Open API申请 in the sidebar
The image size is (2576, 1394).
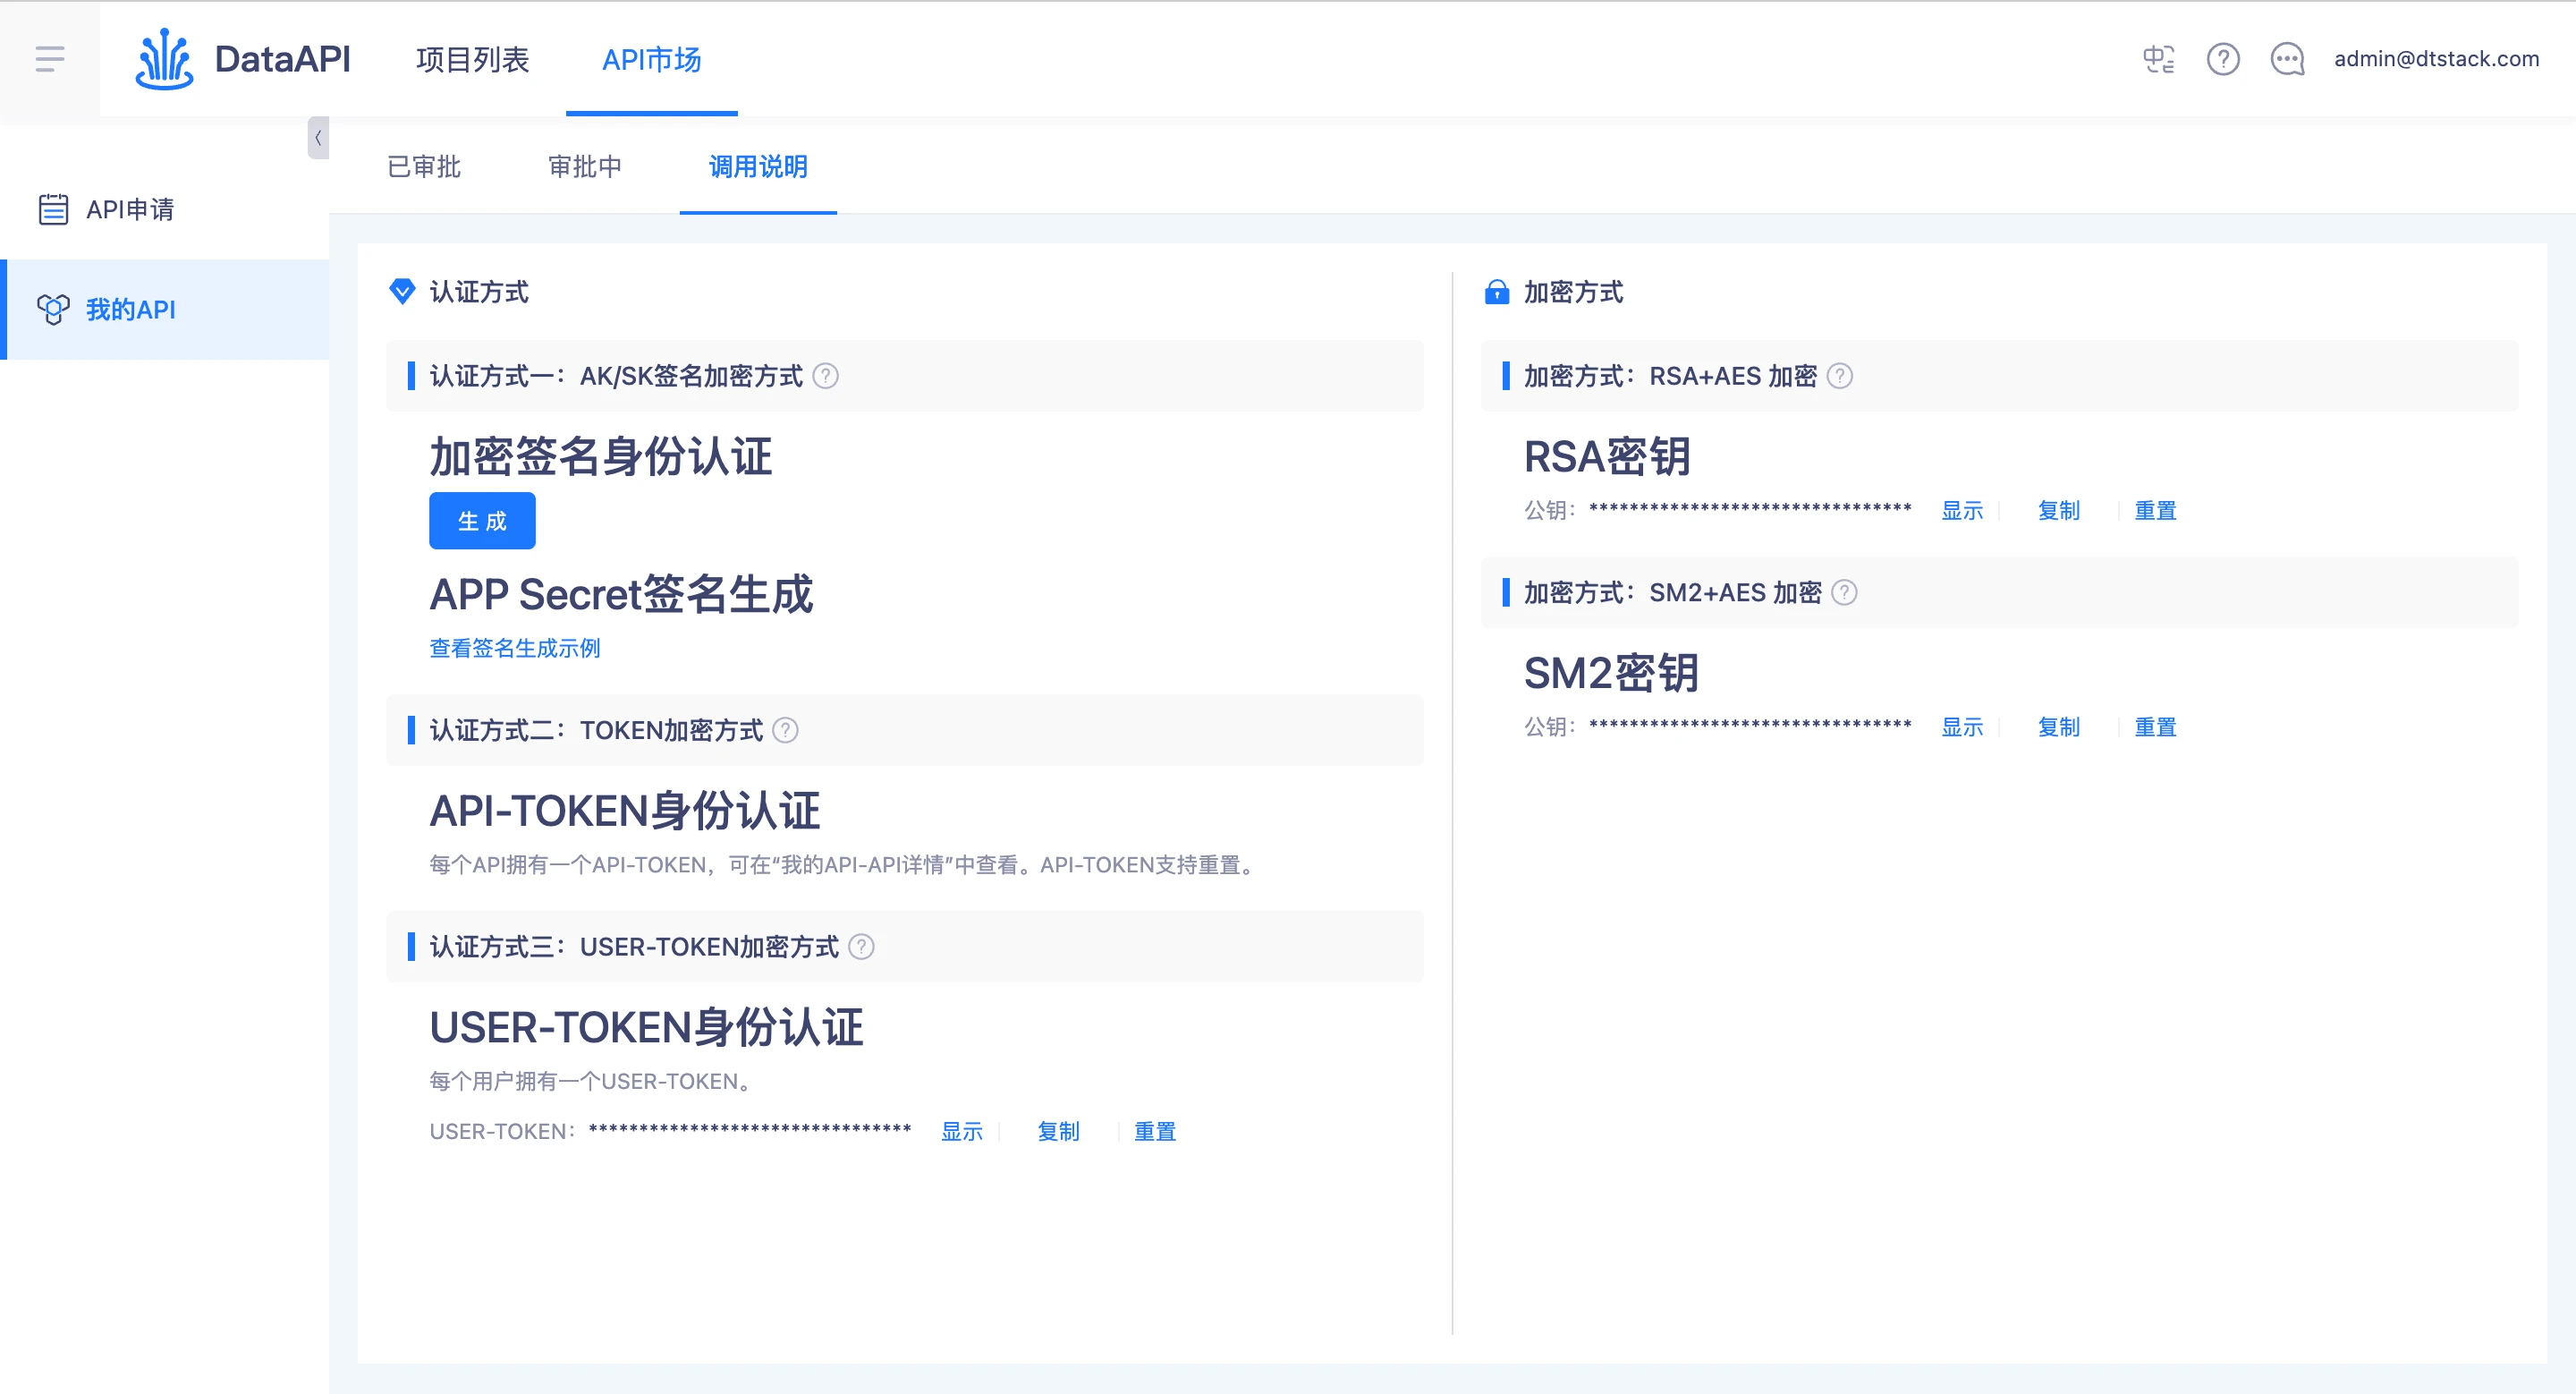point(165,209)
